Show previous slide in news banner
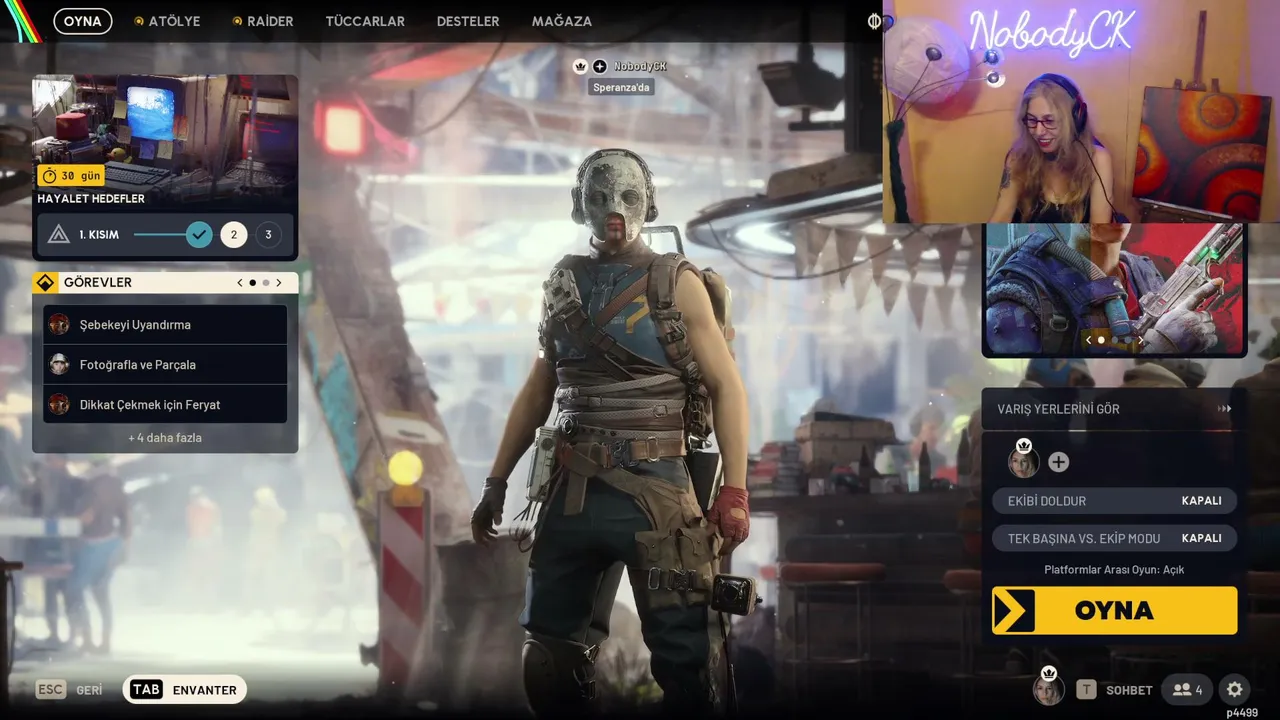 click(1089, 340)
